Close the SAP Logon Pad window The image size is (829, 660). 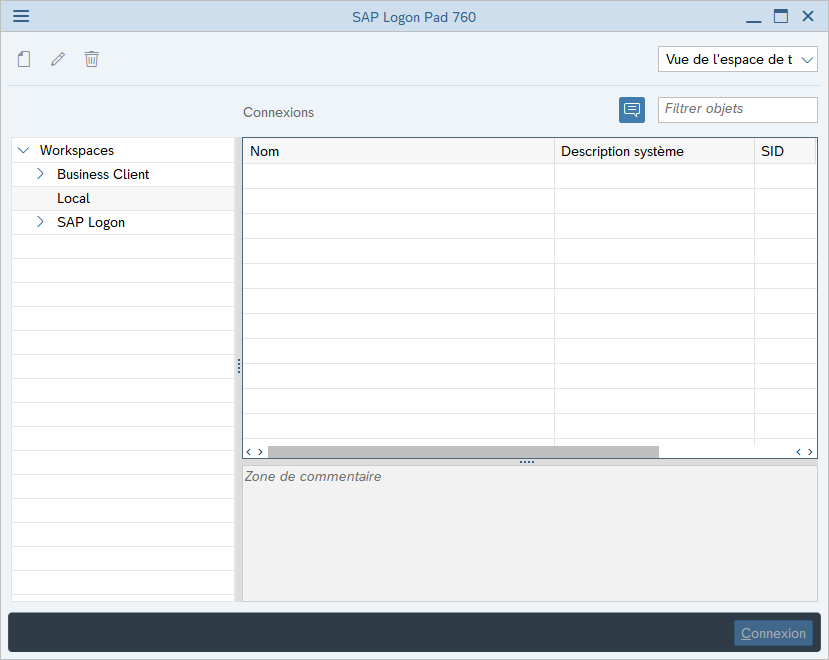point(808,16)
